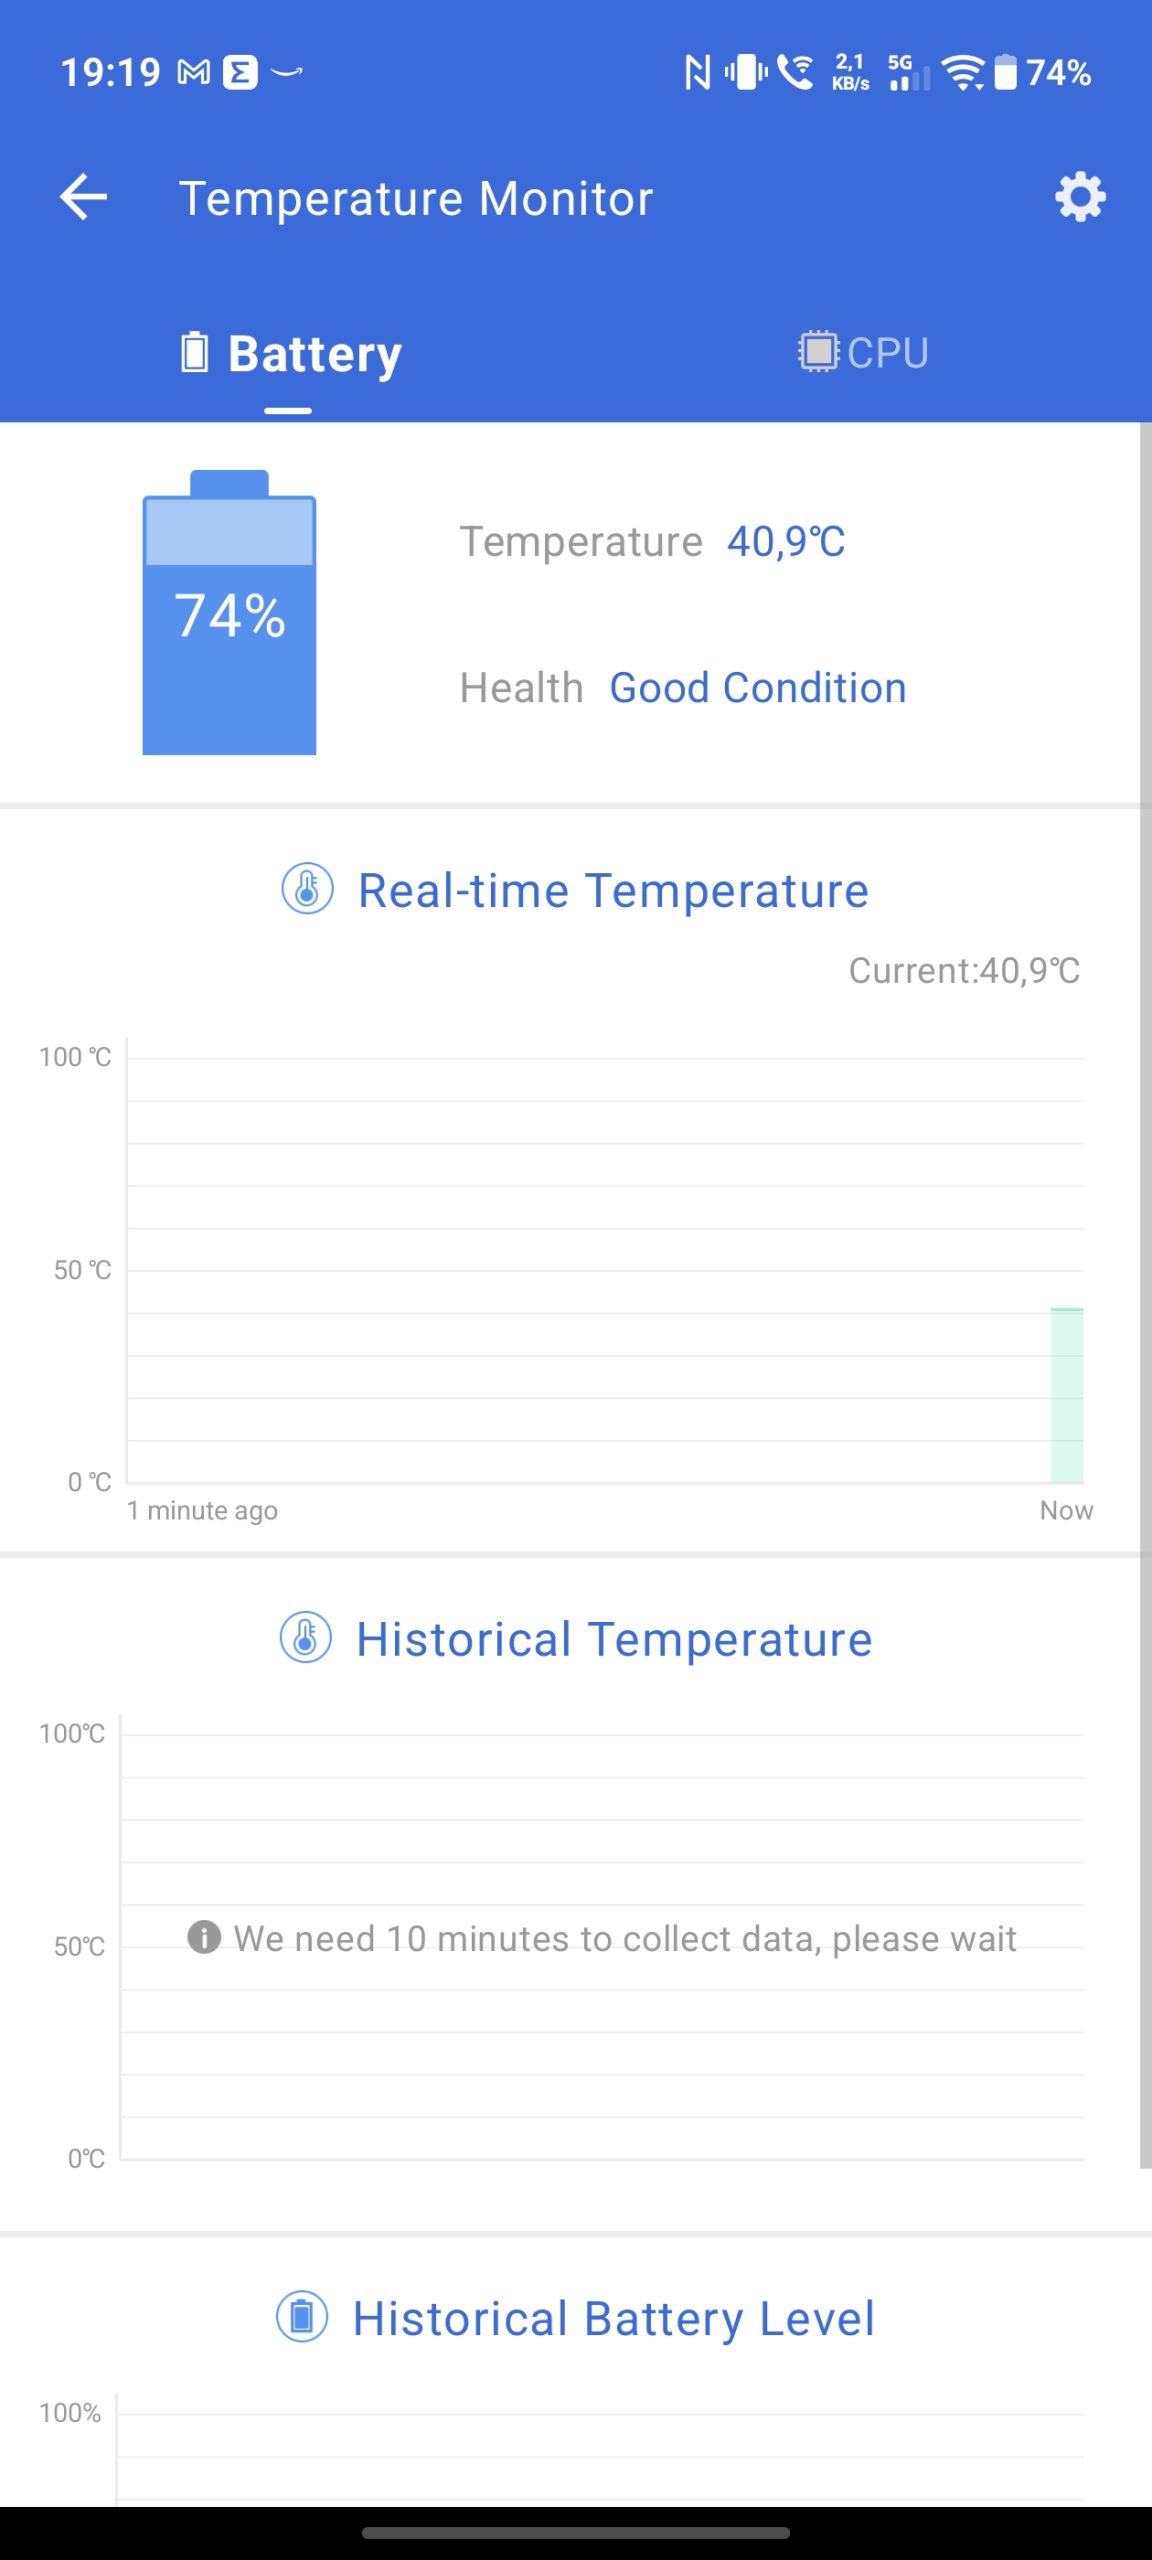Tap the 40,9℃ temperature value

coord(786,542)
